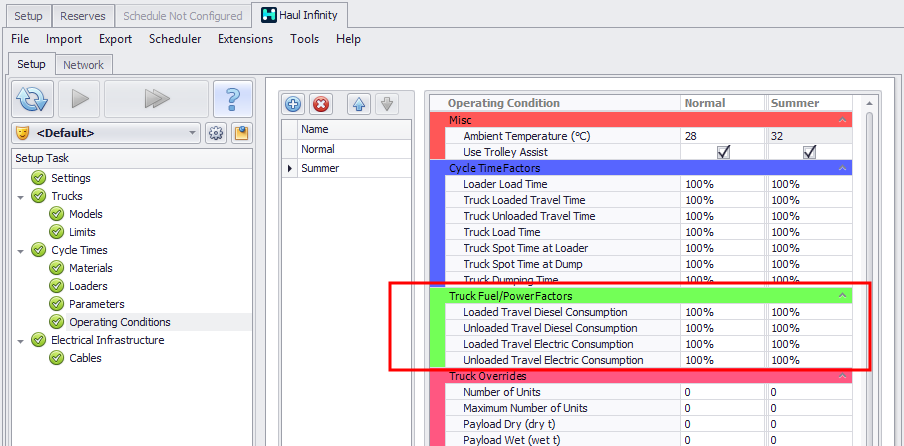Click green check icon beside Models

point(56,214)
